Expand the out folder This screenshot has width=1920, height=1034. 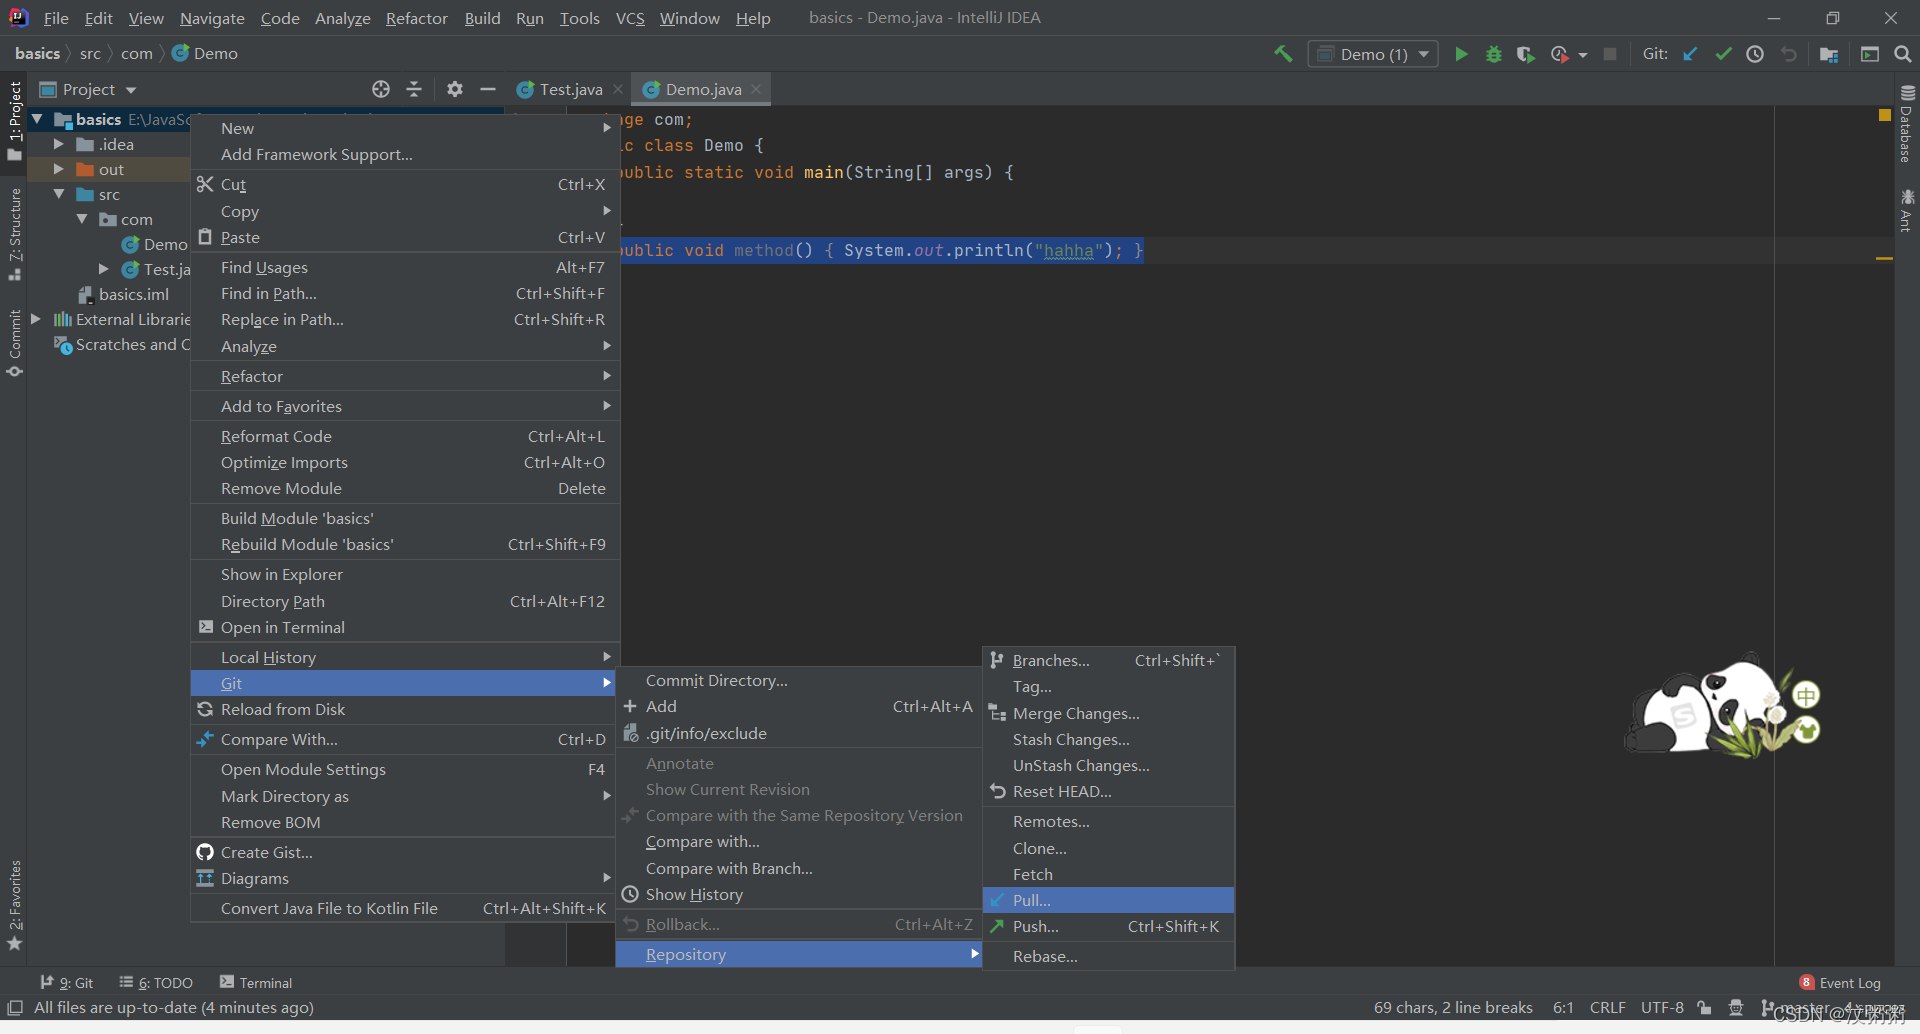click(59, 169)
